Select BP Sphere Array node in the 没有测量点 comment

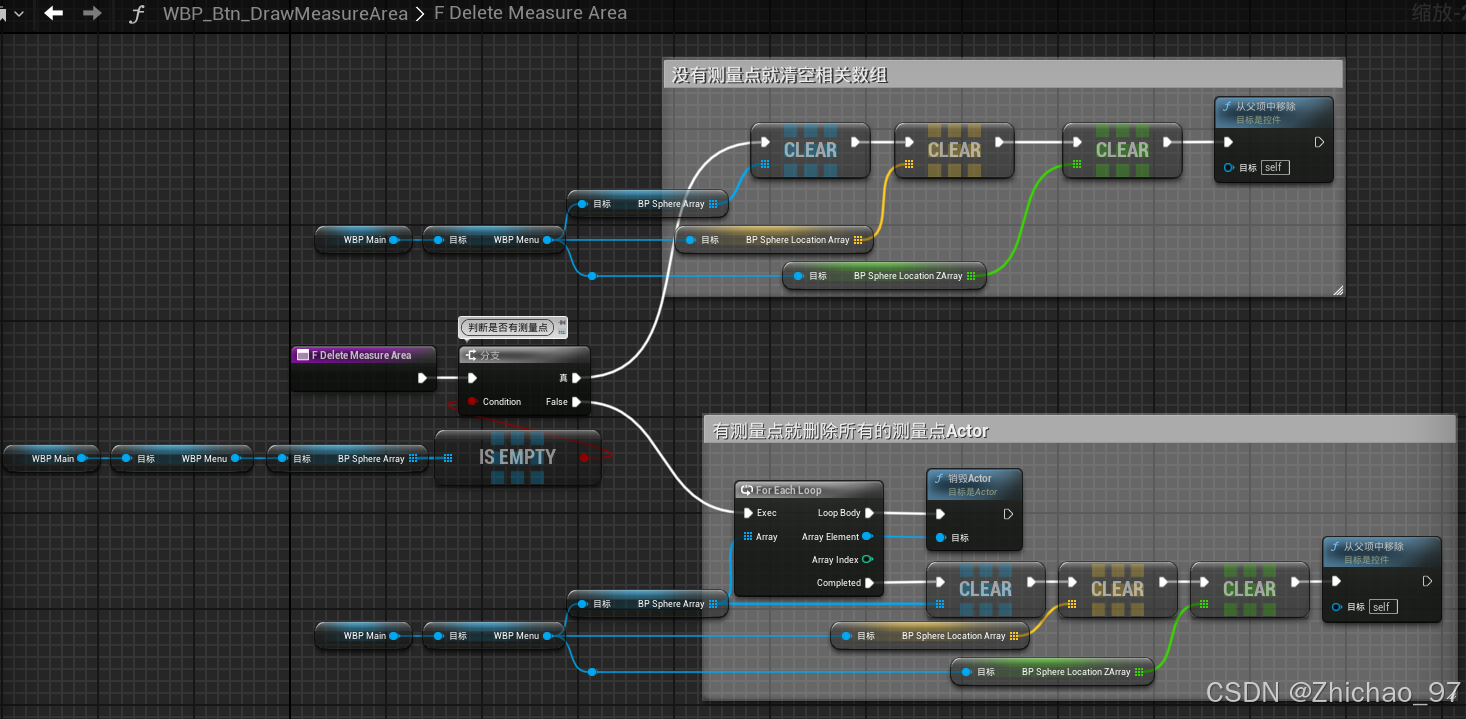pos(648,204)
